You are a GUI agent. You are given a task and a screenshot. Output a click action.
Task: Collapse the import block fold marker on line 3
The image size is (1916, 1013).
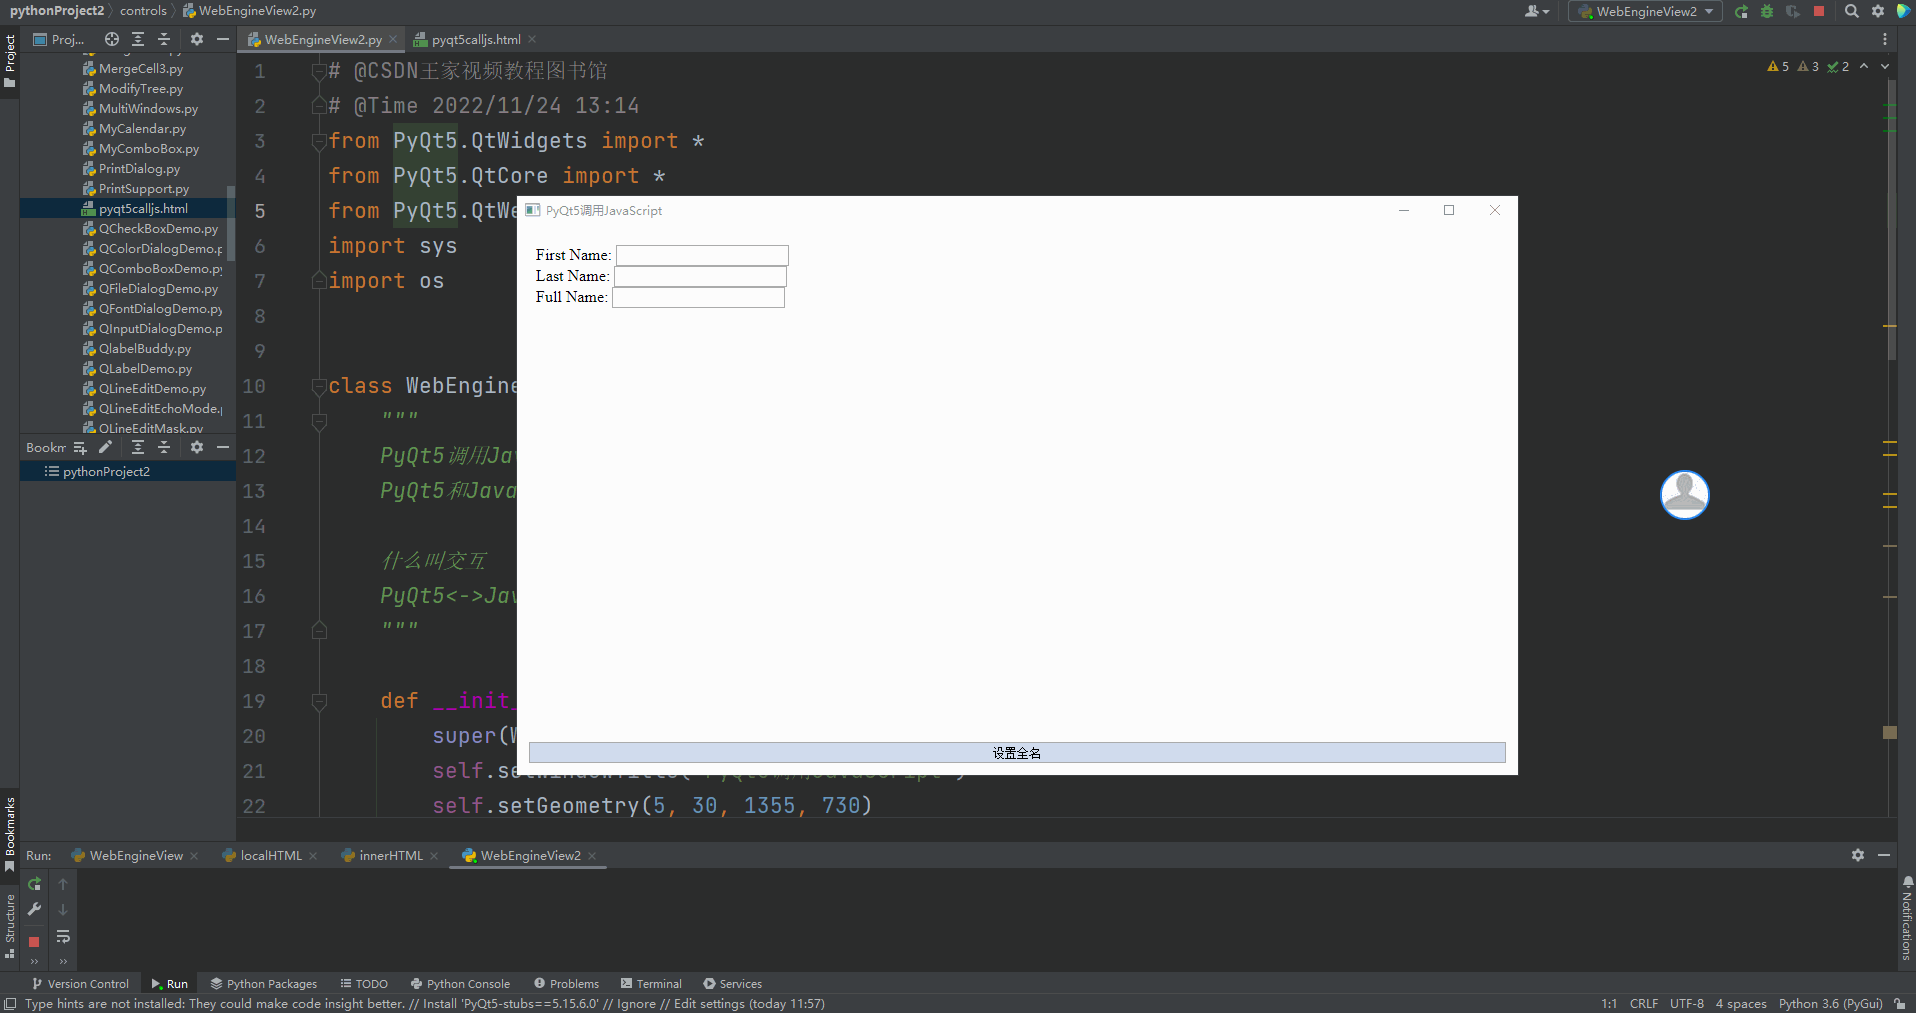pos(319,141)
